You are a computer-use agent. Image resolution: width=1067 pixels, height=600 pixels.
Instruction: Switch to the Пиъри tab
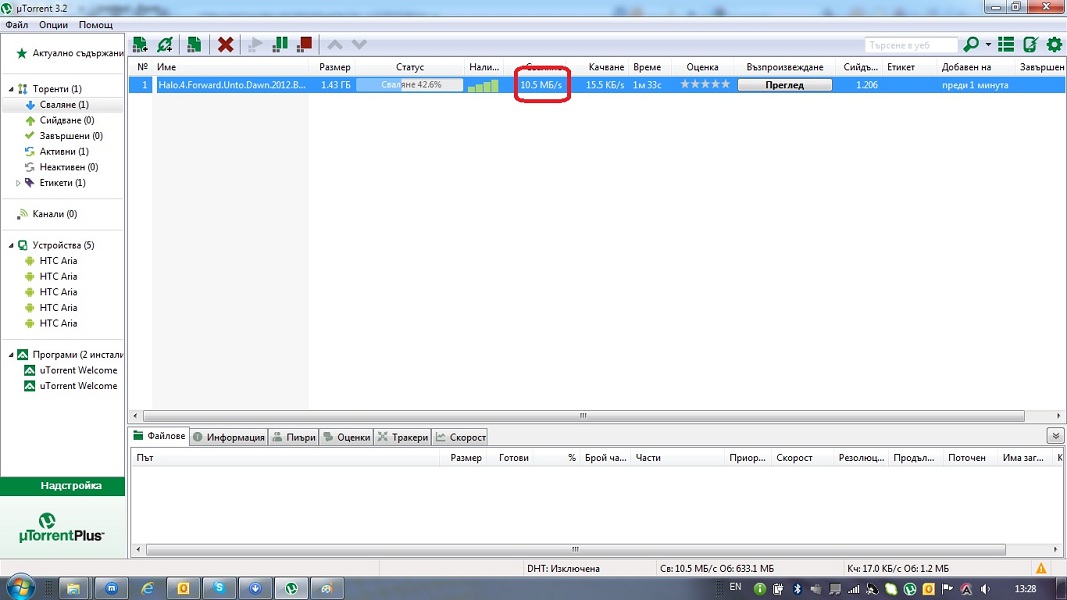click(294, 437)
